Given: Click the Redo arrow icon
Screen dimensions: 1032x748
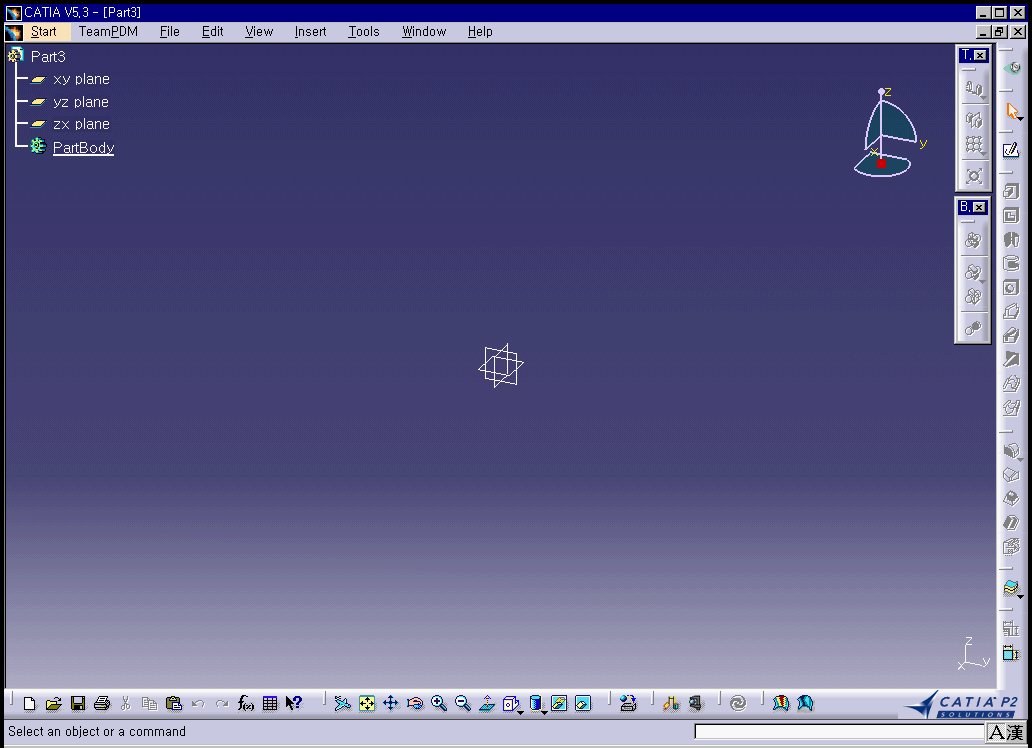Looking at the screenshot, I should click(x=222, y=704).
